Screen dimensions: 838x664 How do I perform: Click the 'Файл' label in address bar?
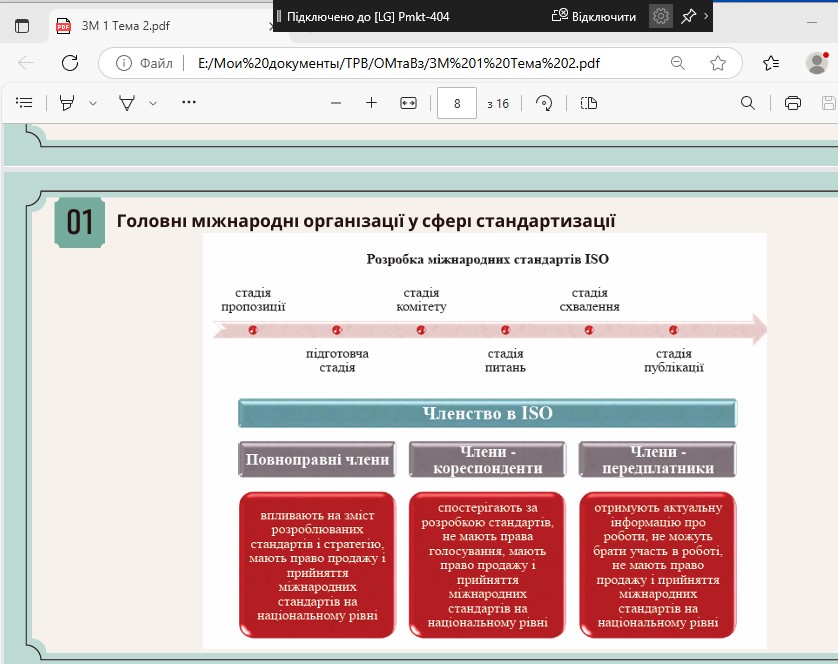(x=156, y=64)
